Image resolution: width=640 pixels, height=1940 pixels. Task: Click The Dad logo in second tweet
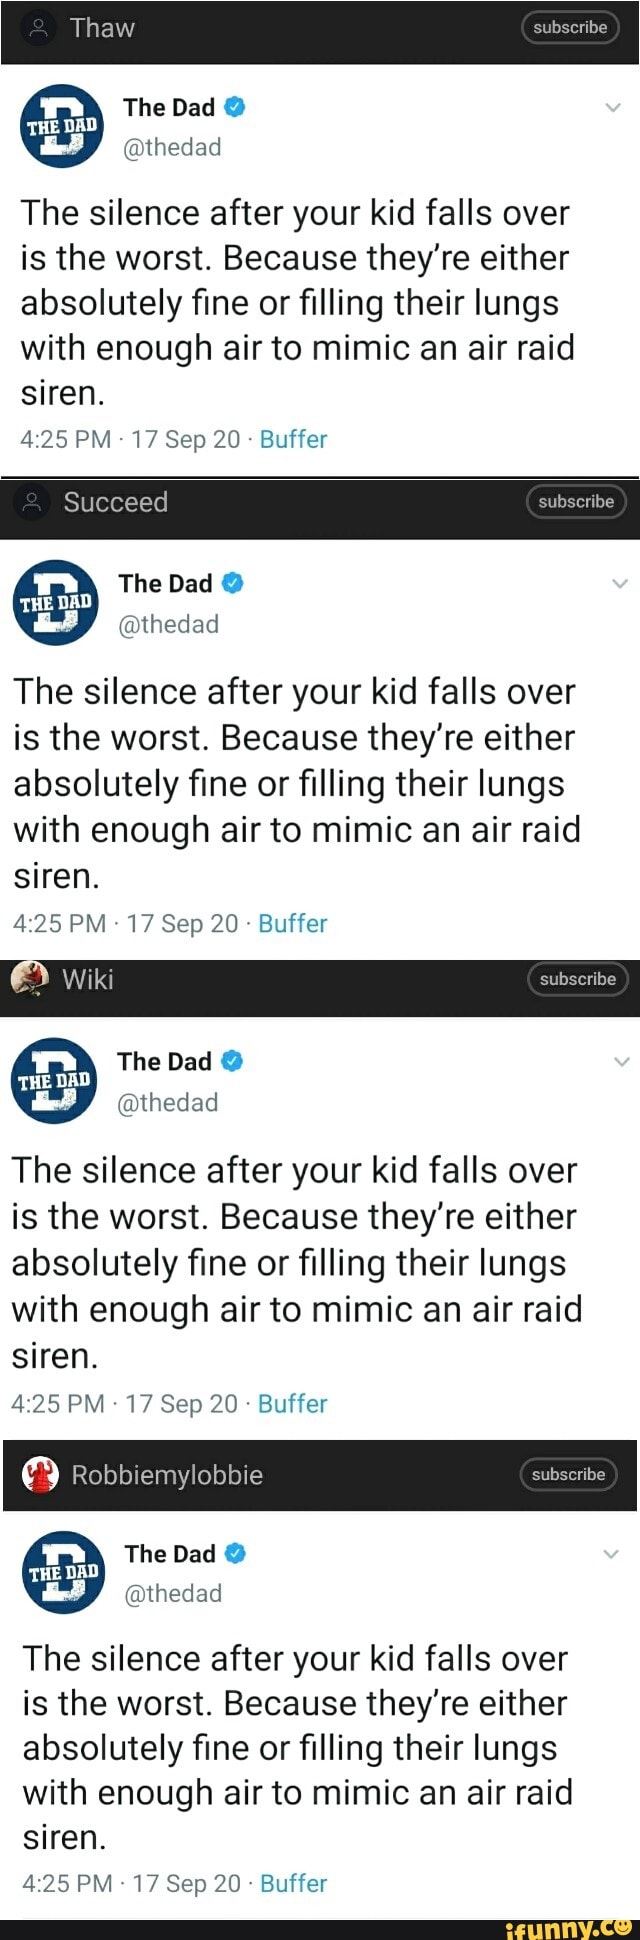(x=56, y=602)
